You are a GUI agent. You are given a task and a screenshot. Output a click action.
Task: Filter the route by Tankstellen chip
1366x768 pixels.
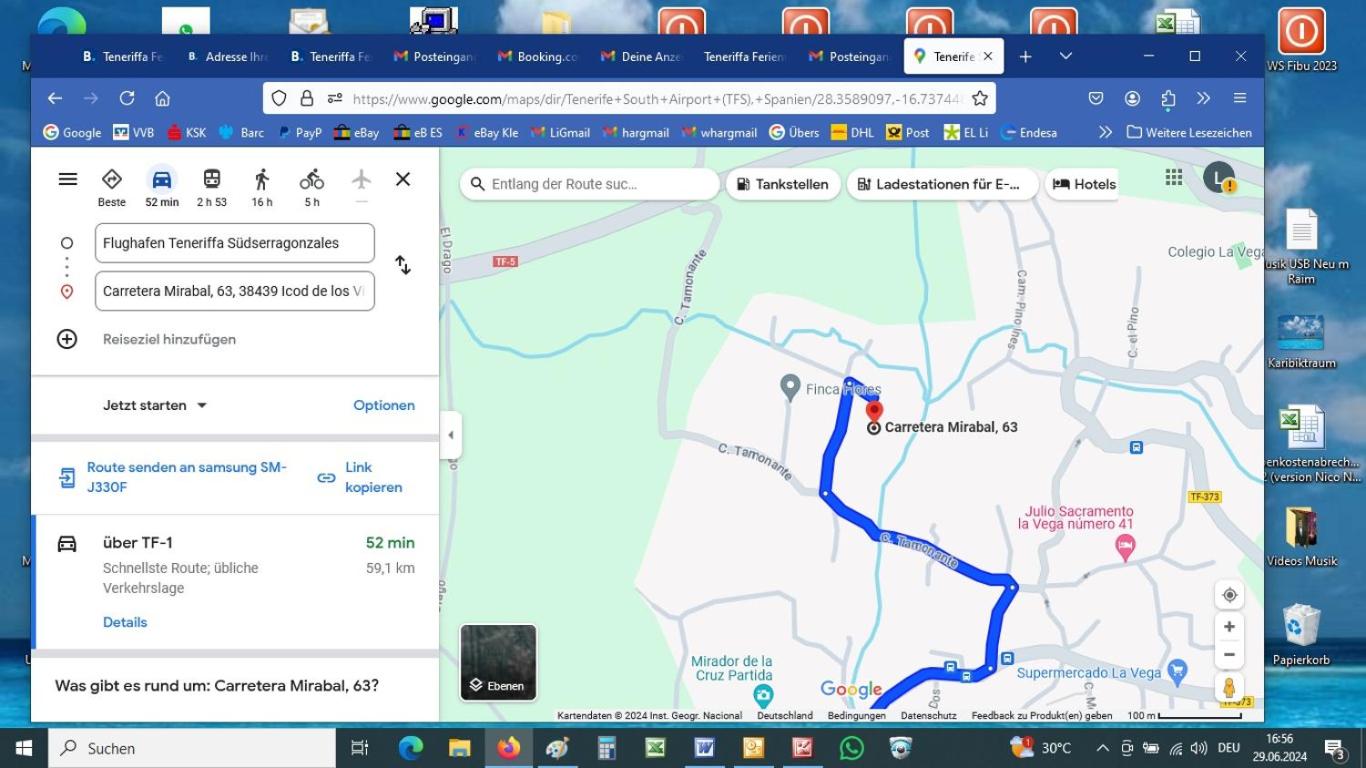pyautogui.click(x=783, y=184)
